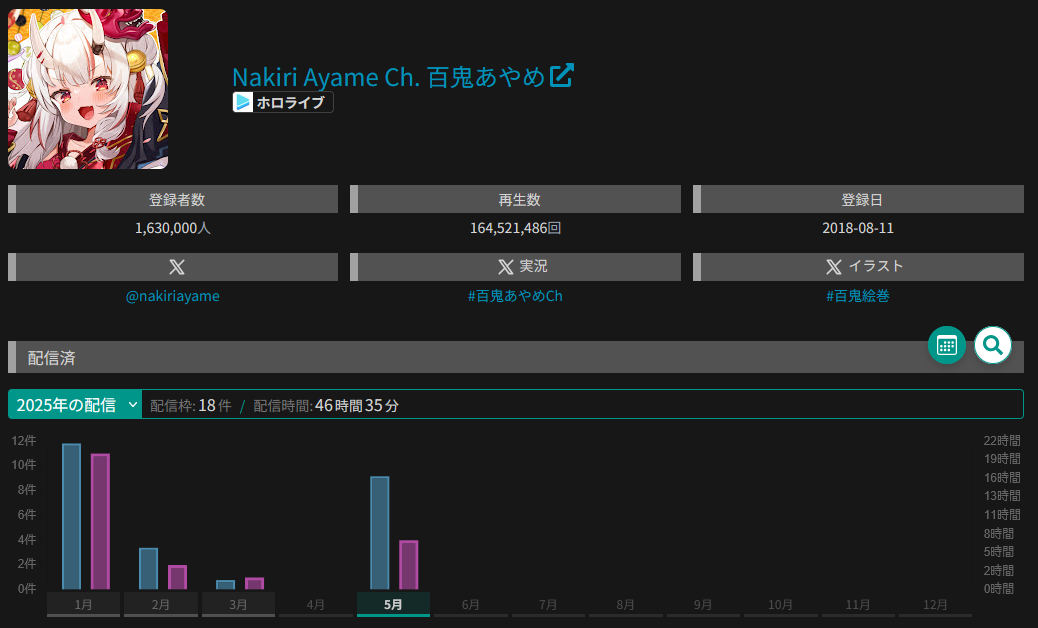The width and height of the screenshot is (1038, 628).
Task: Click the calendar round button
Action: pos(947,345)
